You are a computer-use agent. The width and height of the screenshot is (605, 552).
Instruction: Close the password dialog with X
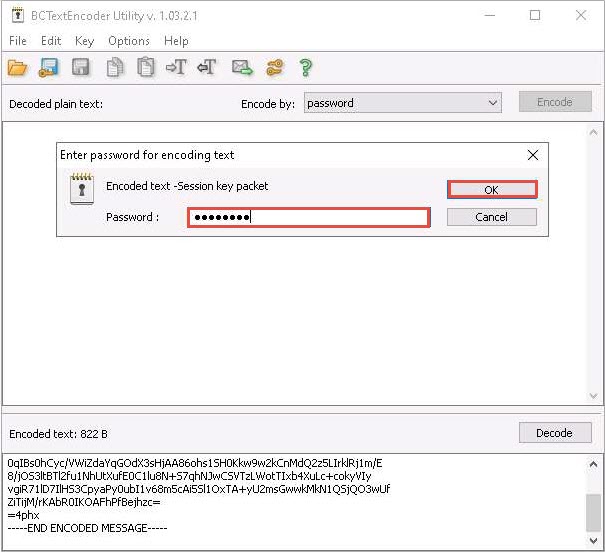pyautogui.click(x=532, y=155)
